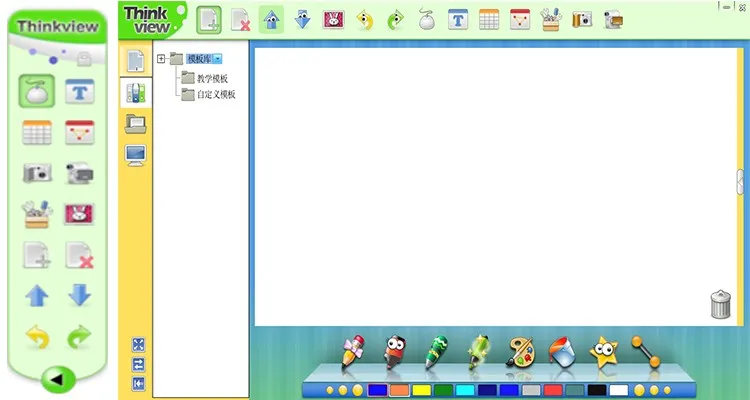This screenshot has width=750, height=400.
Task: Open camera capture in left panel
Action: coord(37,173)
